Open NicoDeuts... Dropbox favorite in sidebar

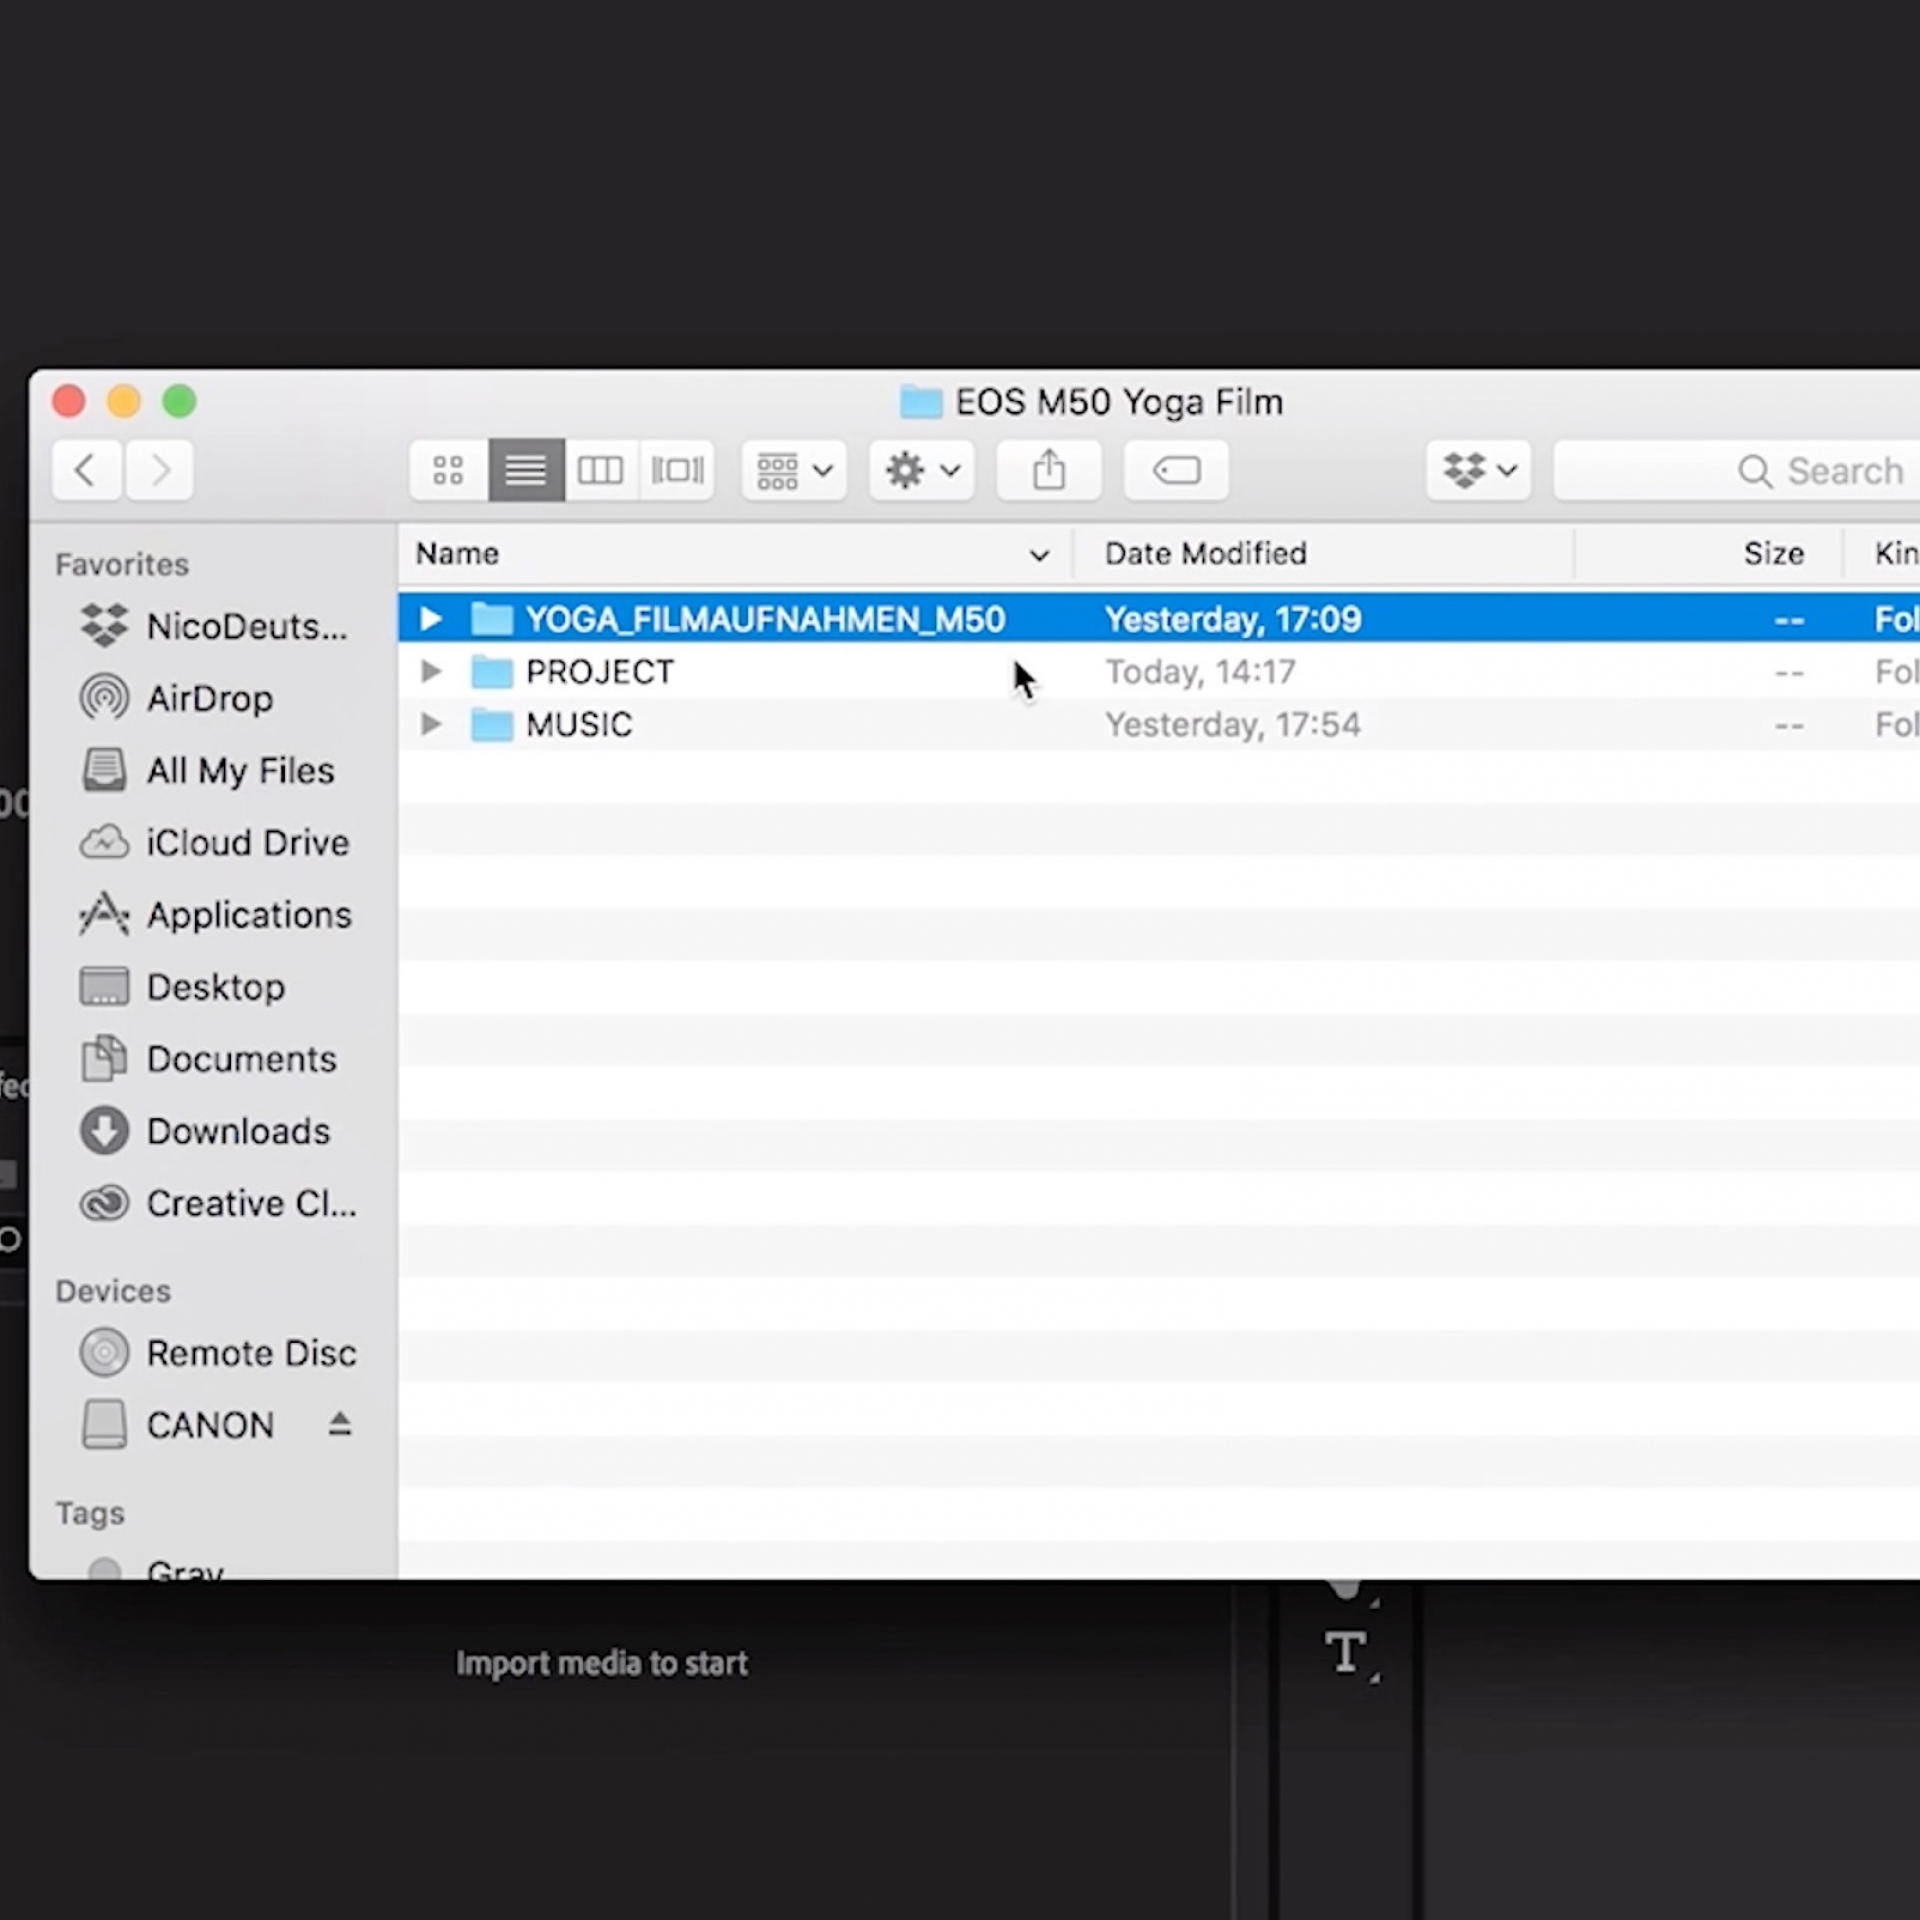click(x=214, y=626)
